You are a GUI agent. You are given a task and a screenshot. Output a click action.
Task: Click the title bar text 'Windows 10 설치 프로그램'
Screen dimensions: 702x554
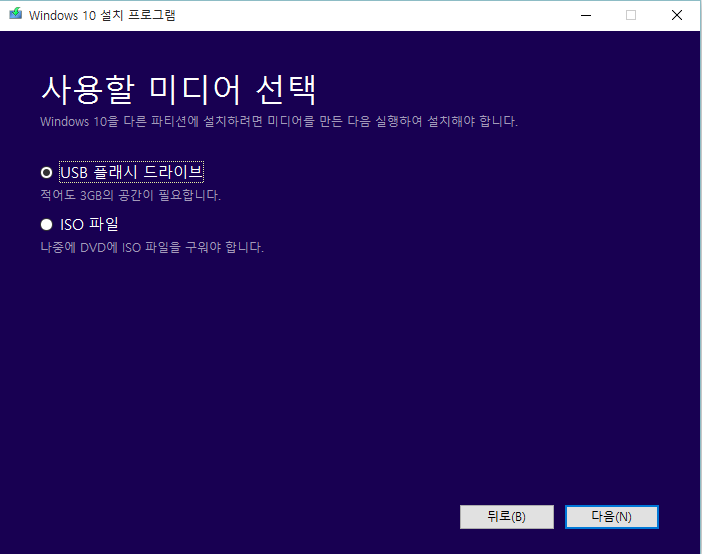pos(102,15)
